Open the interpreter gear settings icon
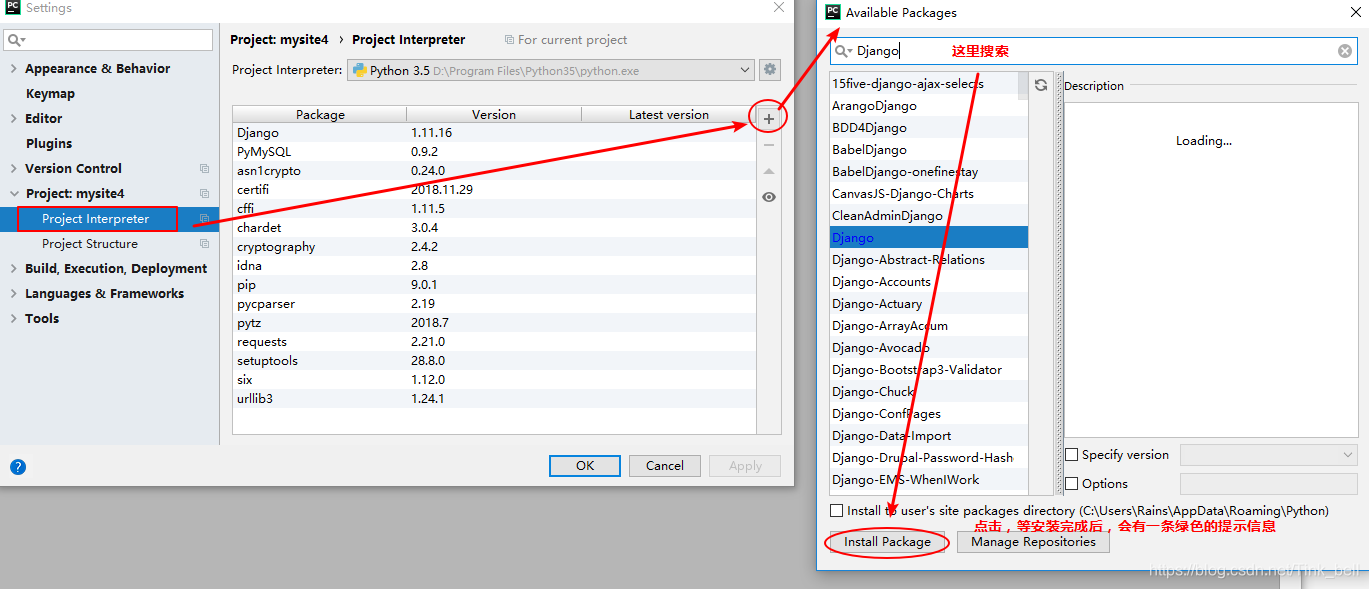The height and width of the screenshot is (589, 1369). click(769, 70)
